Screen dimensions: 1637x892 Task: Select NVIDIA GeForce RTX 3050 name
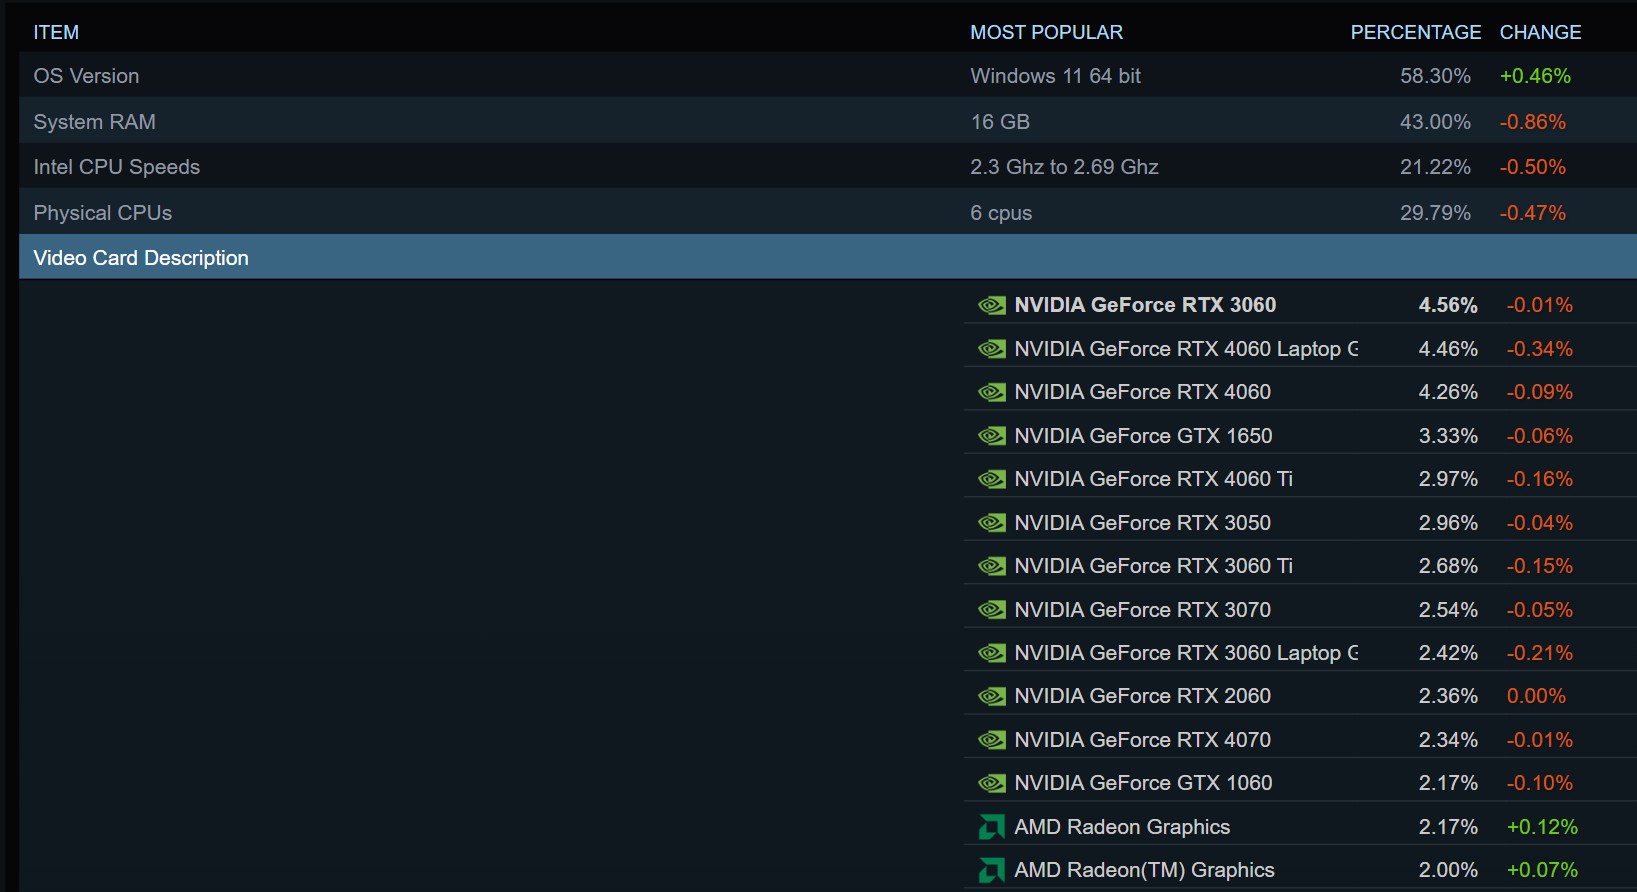[x=1142, y=523]
